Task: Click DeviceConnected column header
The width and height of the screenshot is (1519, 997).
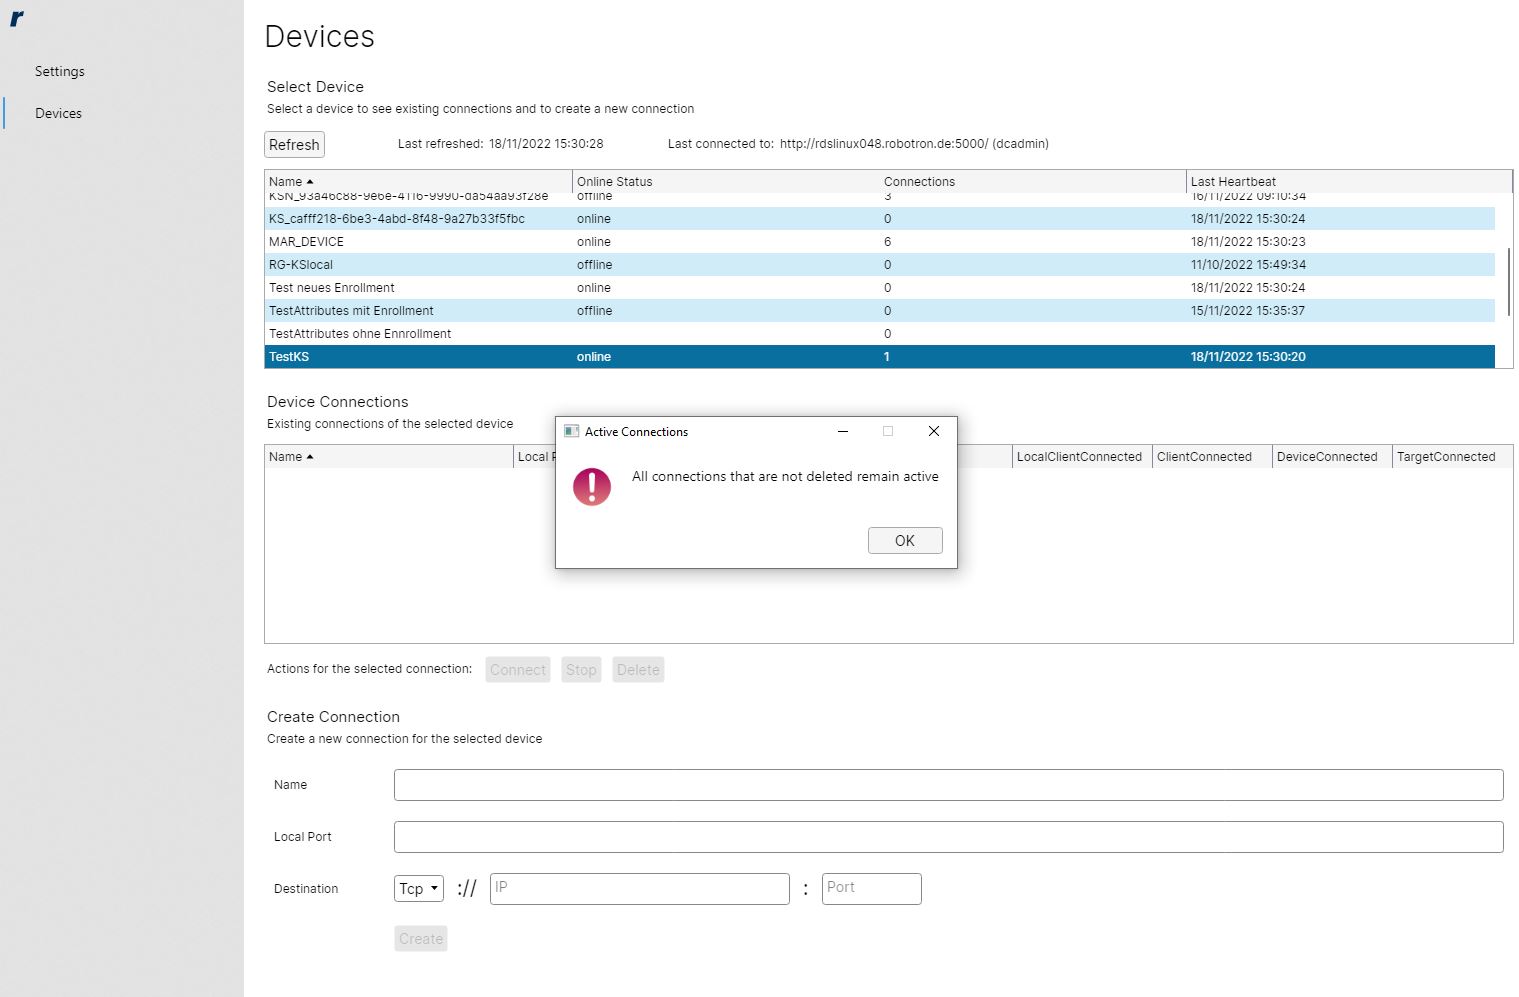Action: [x=1332, y=456]
